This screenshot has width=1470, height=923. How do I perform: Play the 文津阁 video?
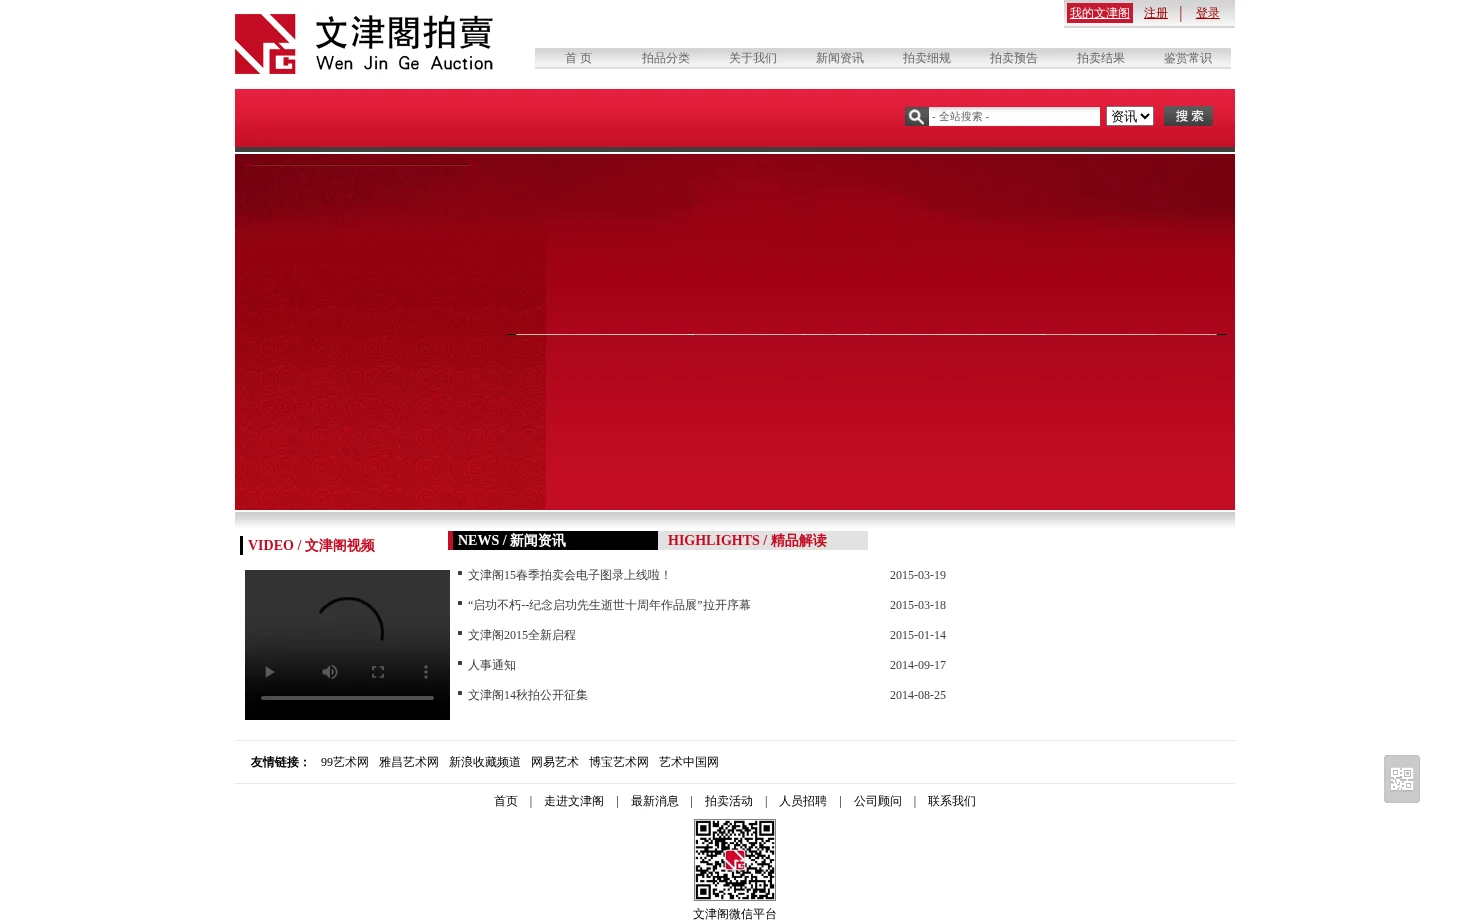[x=269, y=672]
